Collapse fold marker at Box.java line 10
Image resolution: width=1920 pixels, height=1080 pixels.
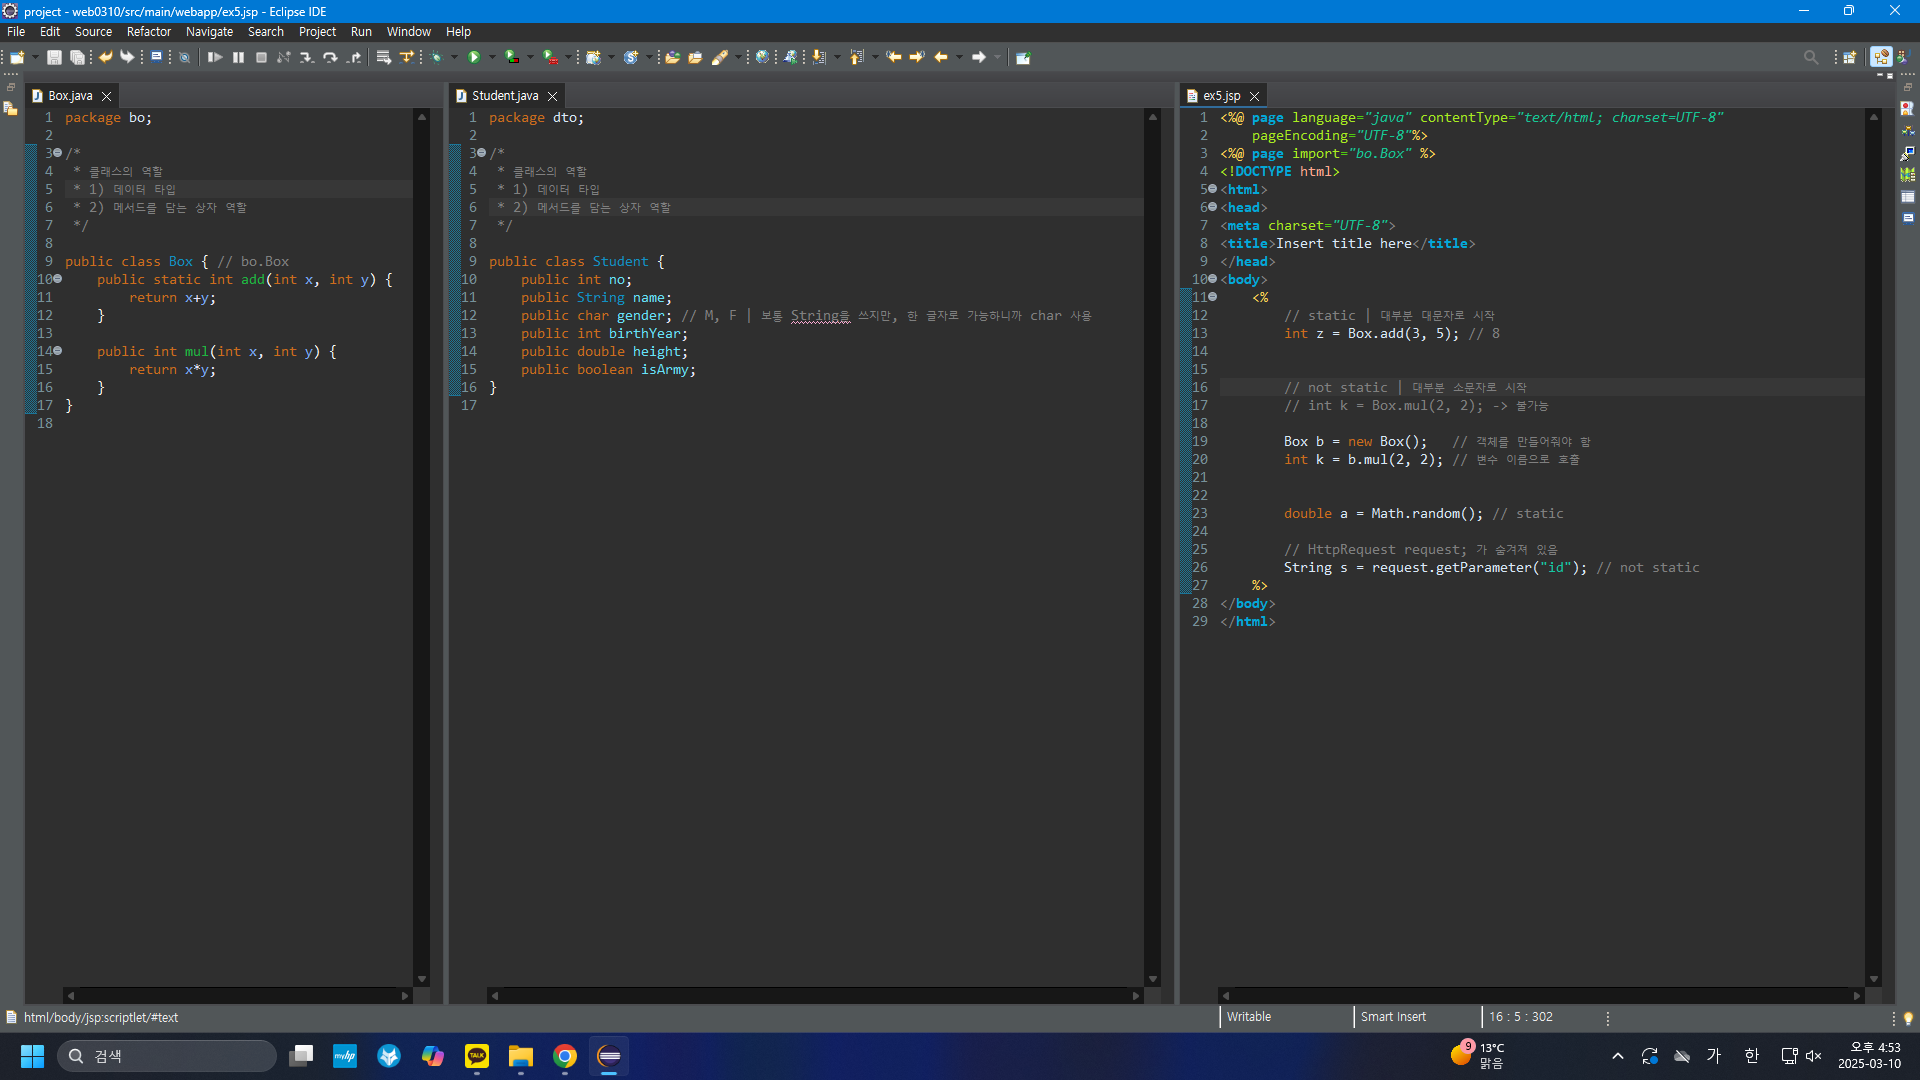(58, 279)
